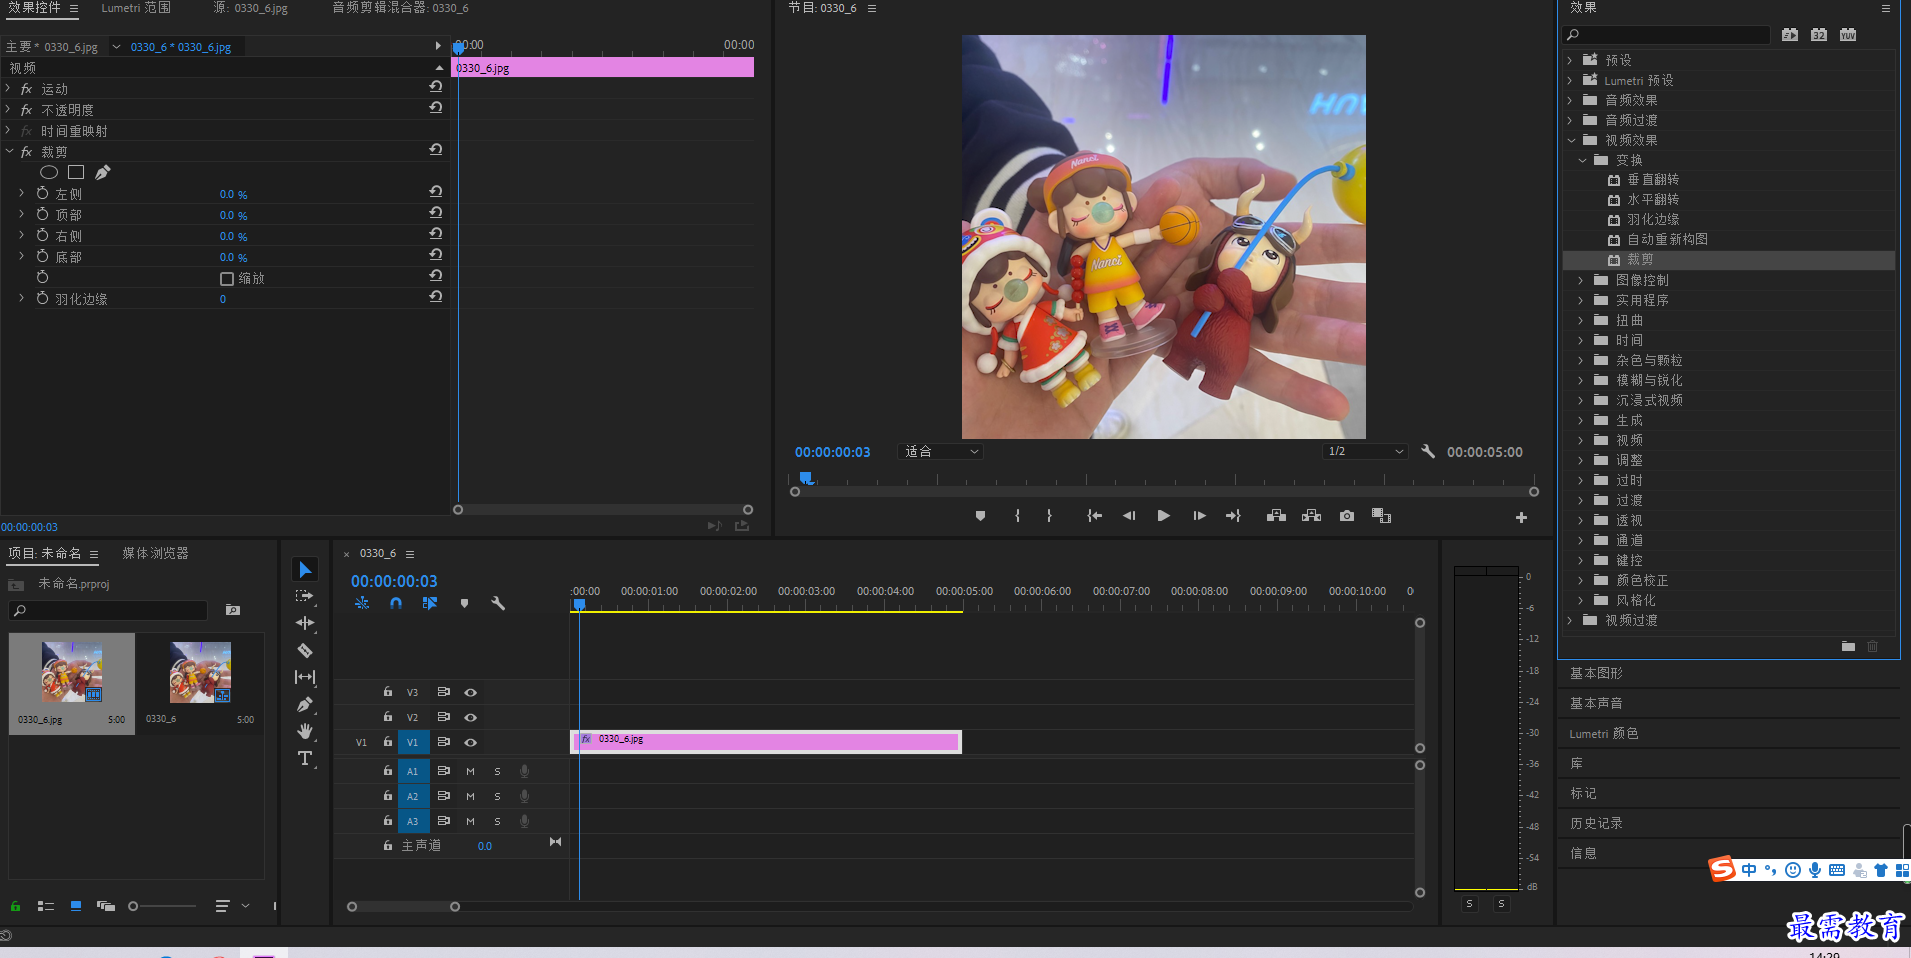The image size is (1911, 958).
Task: Switch to the 媒体浏览器 tab
Action: point(155,553)
